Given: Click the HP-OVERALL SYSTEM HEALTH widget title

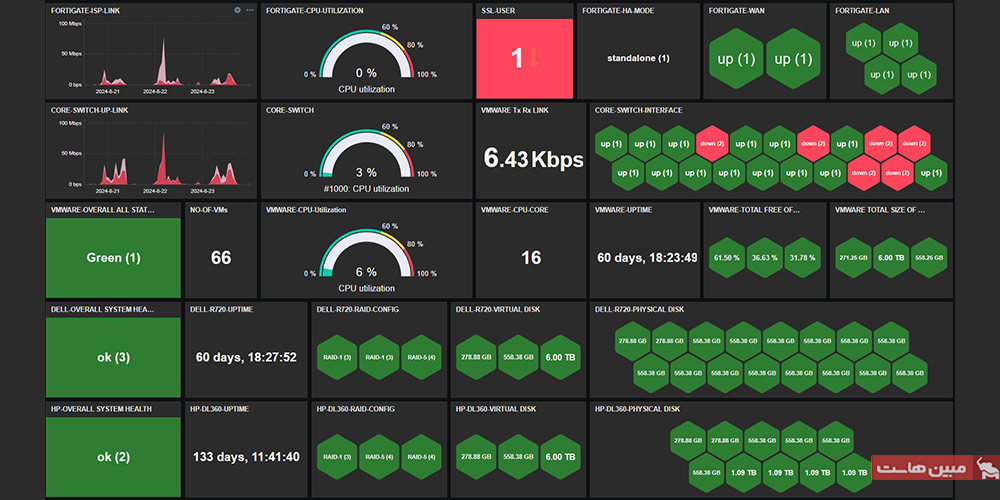Looking at the screenshot, I should (101, 409).
